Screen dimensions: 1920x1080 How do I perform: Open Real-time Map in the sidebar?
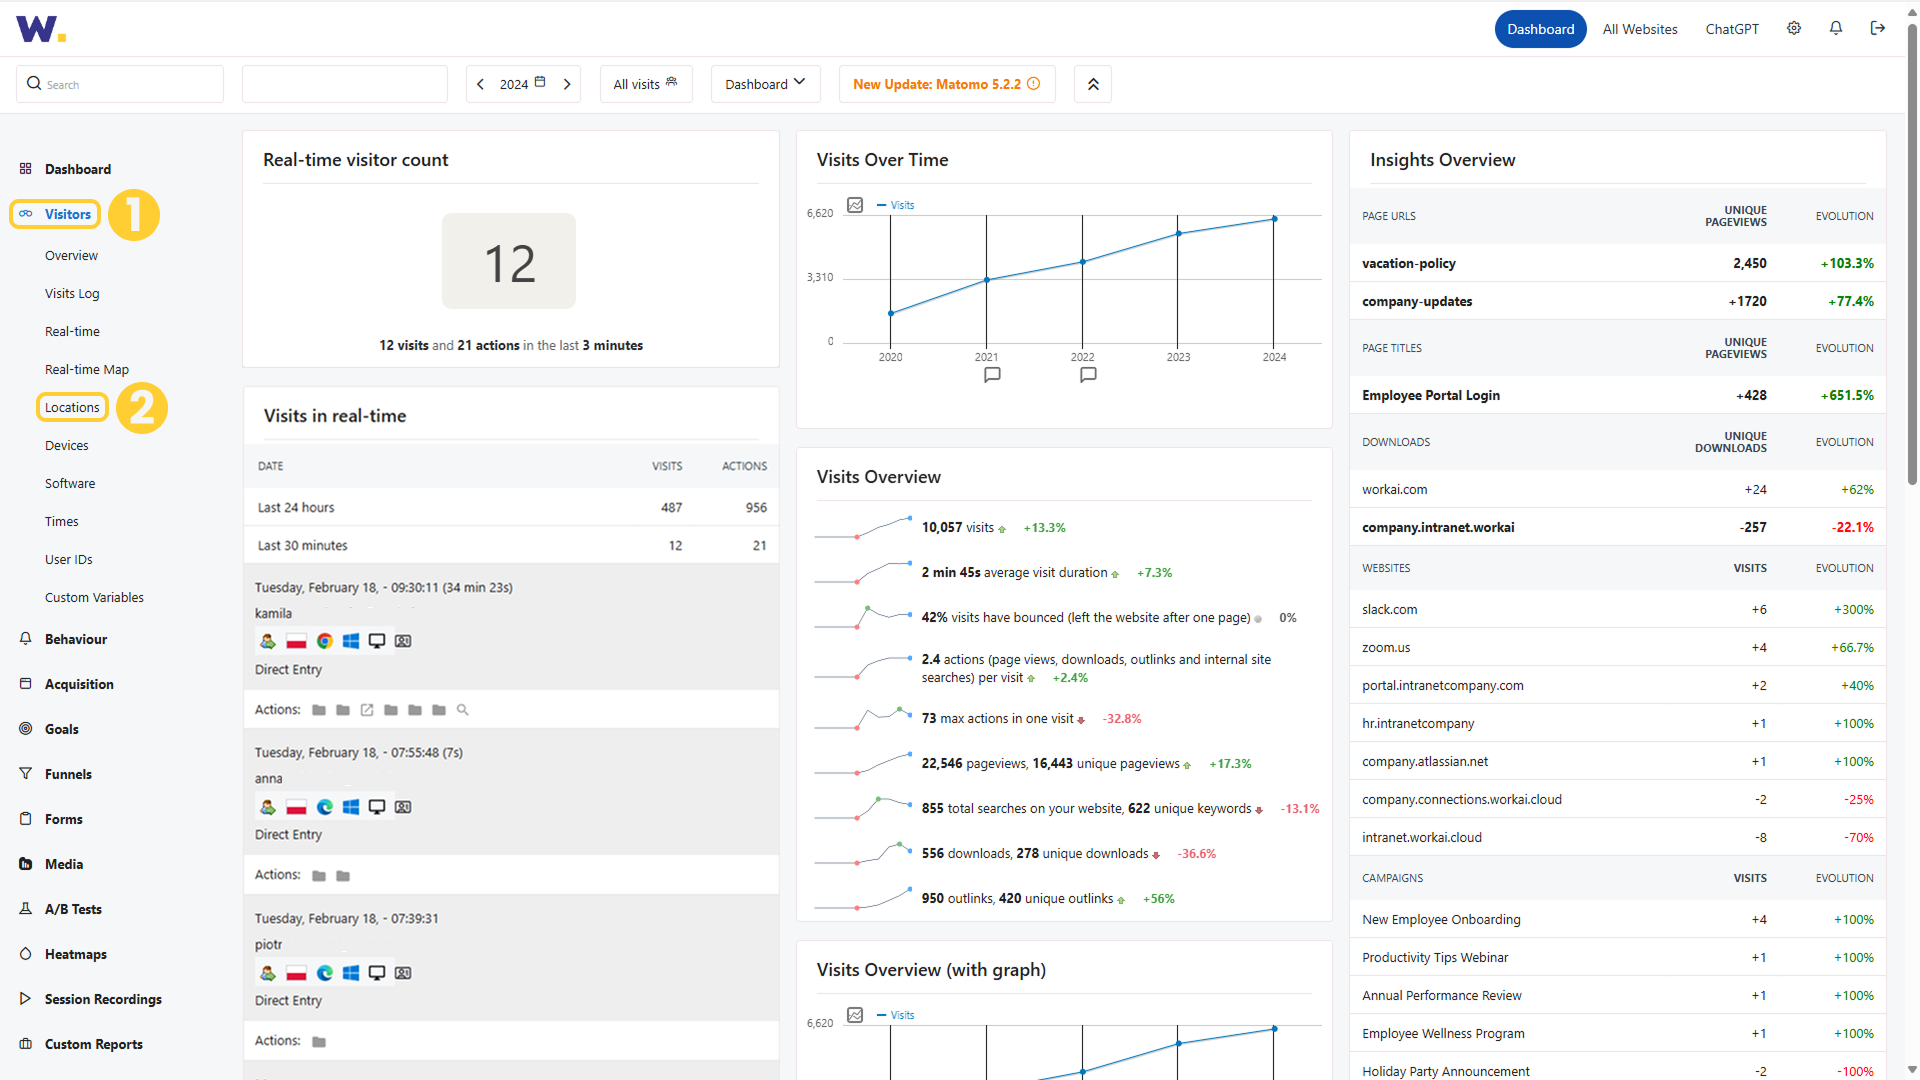click(87, 369)
